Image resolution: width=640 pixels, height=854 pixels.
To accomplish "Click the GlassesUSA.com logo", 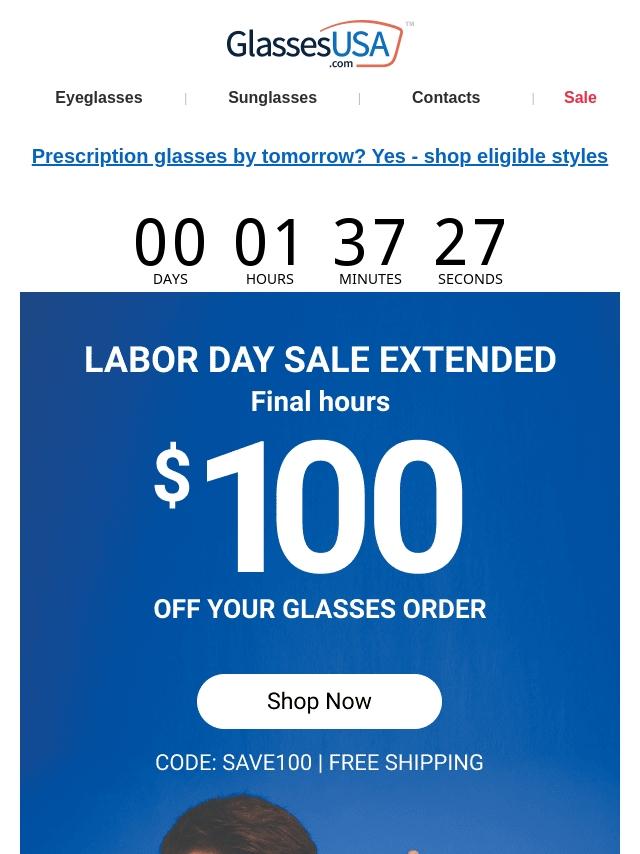I will (x=315, y=45).
